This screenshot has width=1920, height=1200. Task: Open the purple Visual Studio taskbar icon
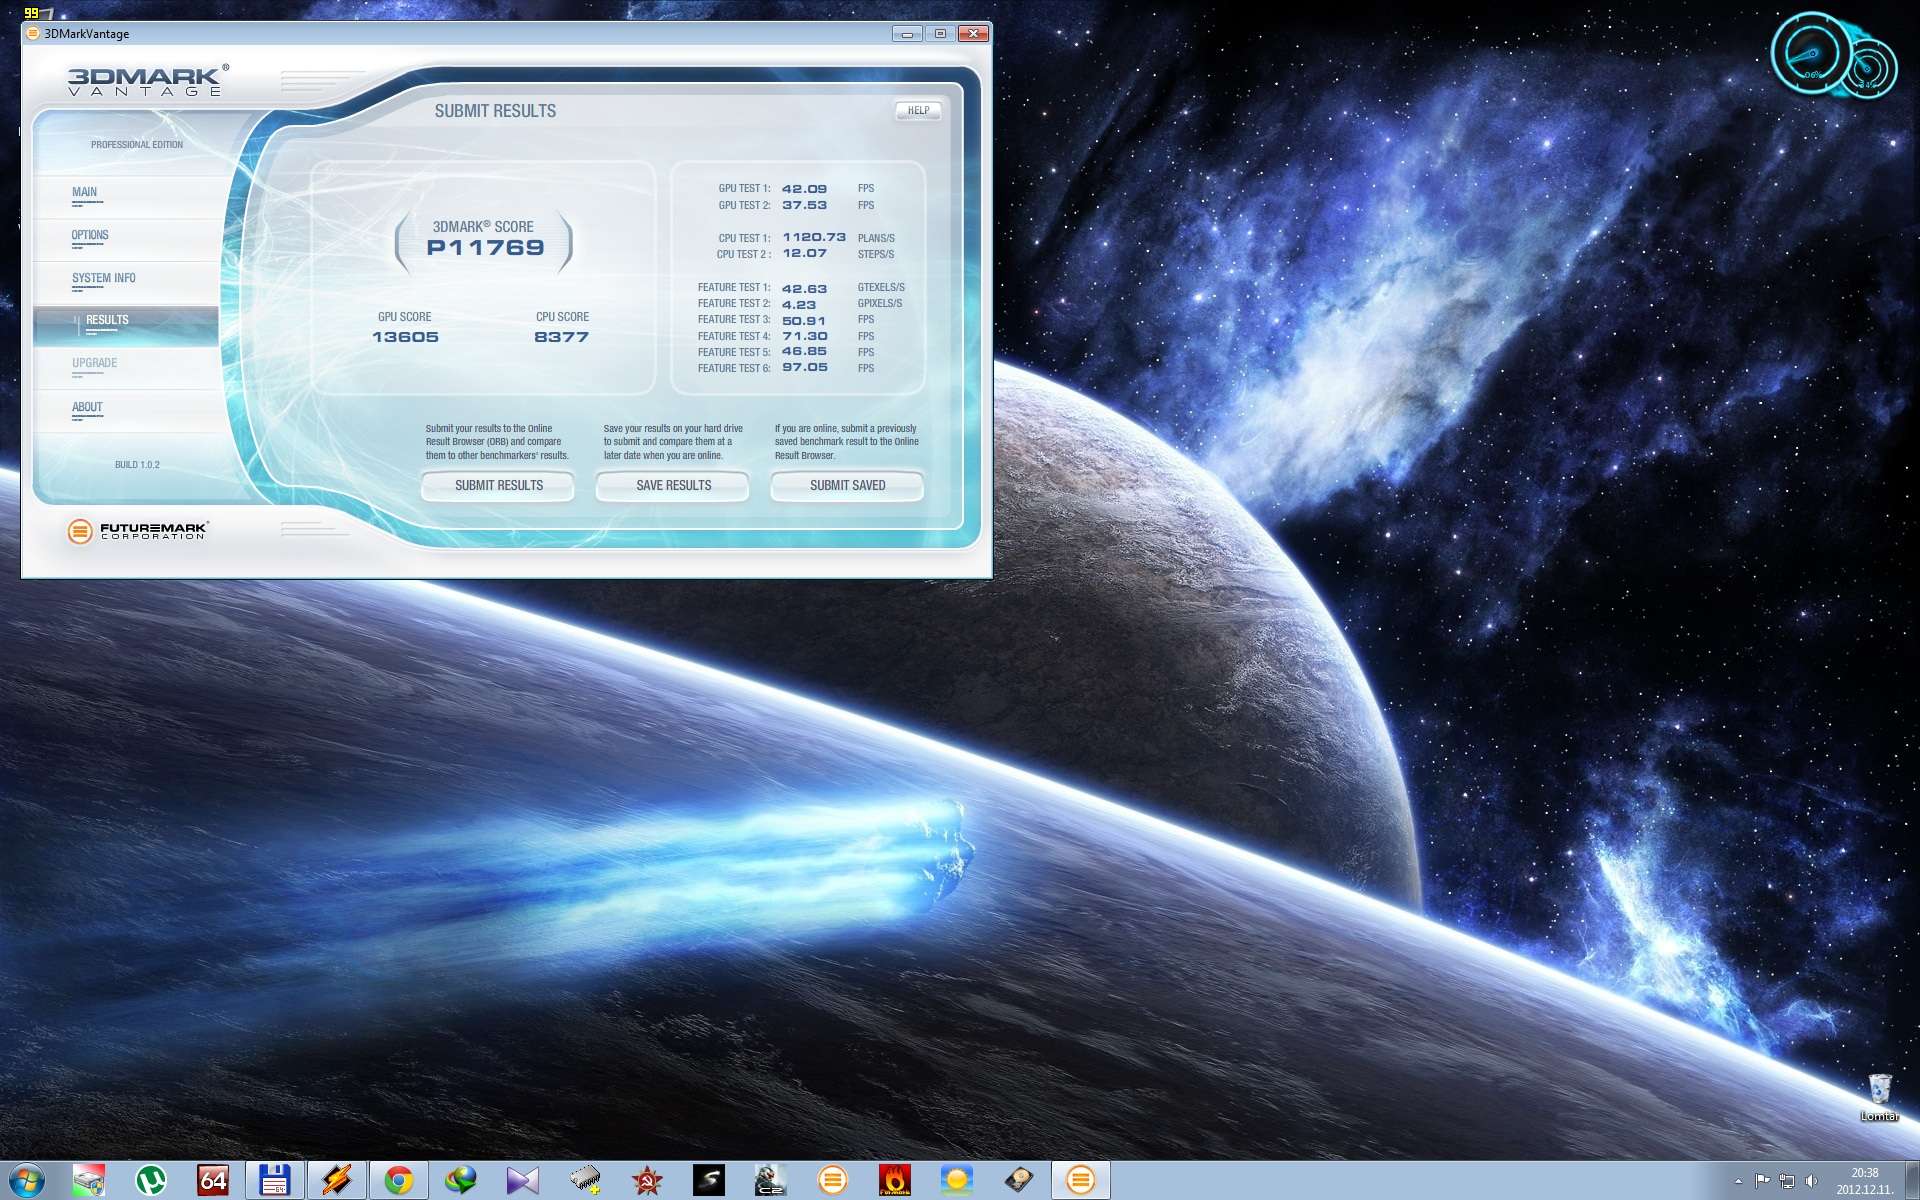[523, 1181]
